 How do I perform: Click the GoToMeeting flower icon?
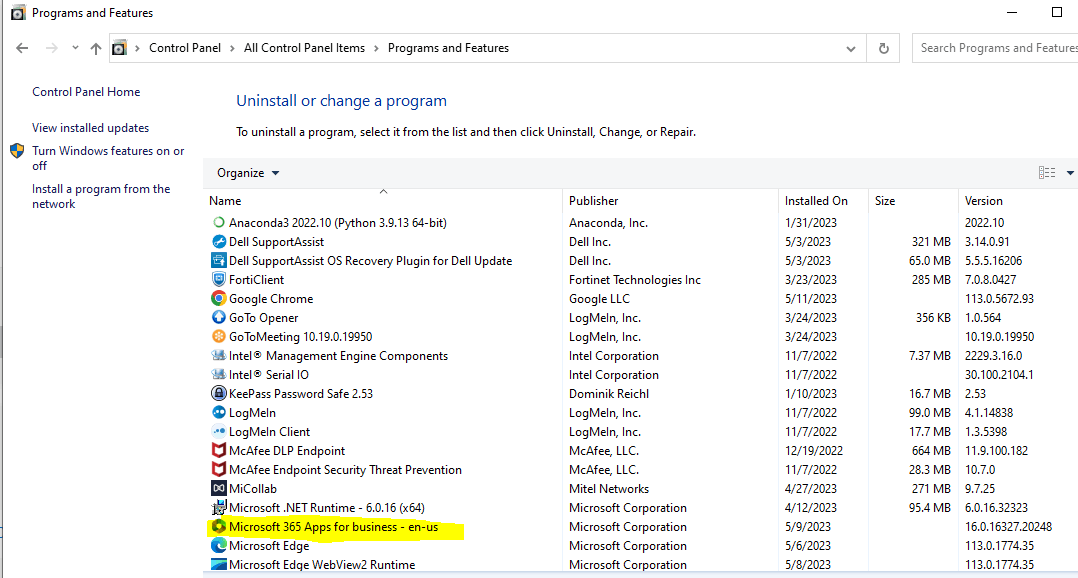(219, 336)
